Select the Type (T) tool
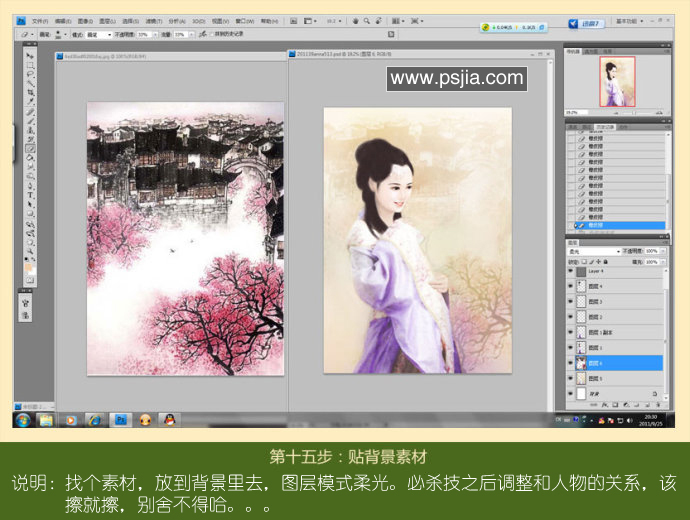 pyautogui.click(x=30, y=195)
